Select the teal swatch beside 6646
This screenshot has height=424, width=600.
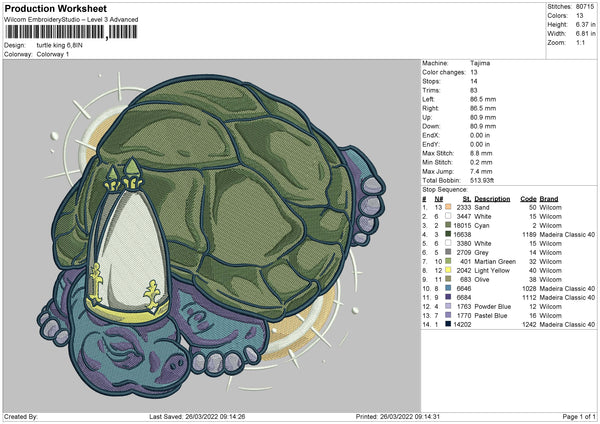448,288
